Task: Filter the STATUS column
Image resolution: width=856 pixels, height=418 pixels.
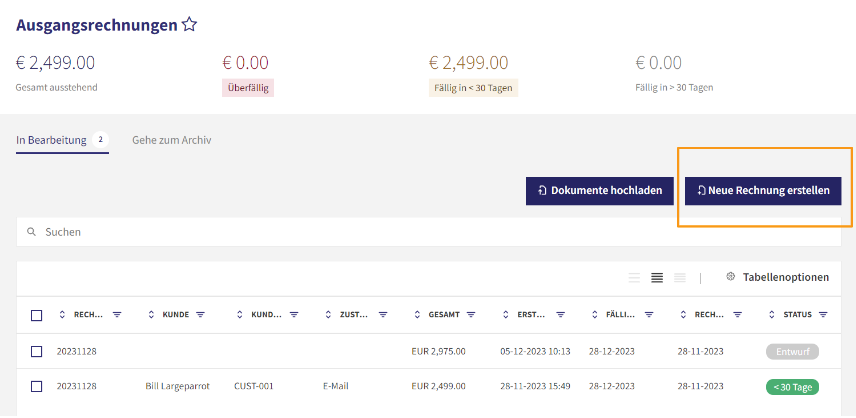Action: pos(823,315)
